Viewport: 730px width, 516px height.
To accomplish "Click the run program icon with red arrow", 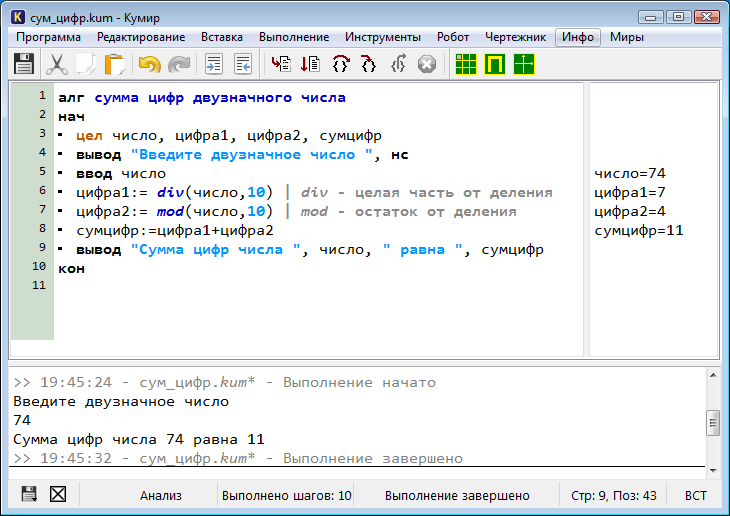I will click(282, 64).
